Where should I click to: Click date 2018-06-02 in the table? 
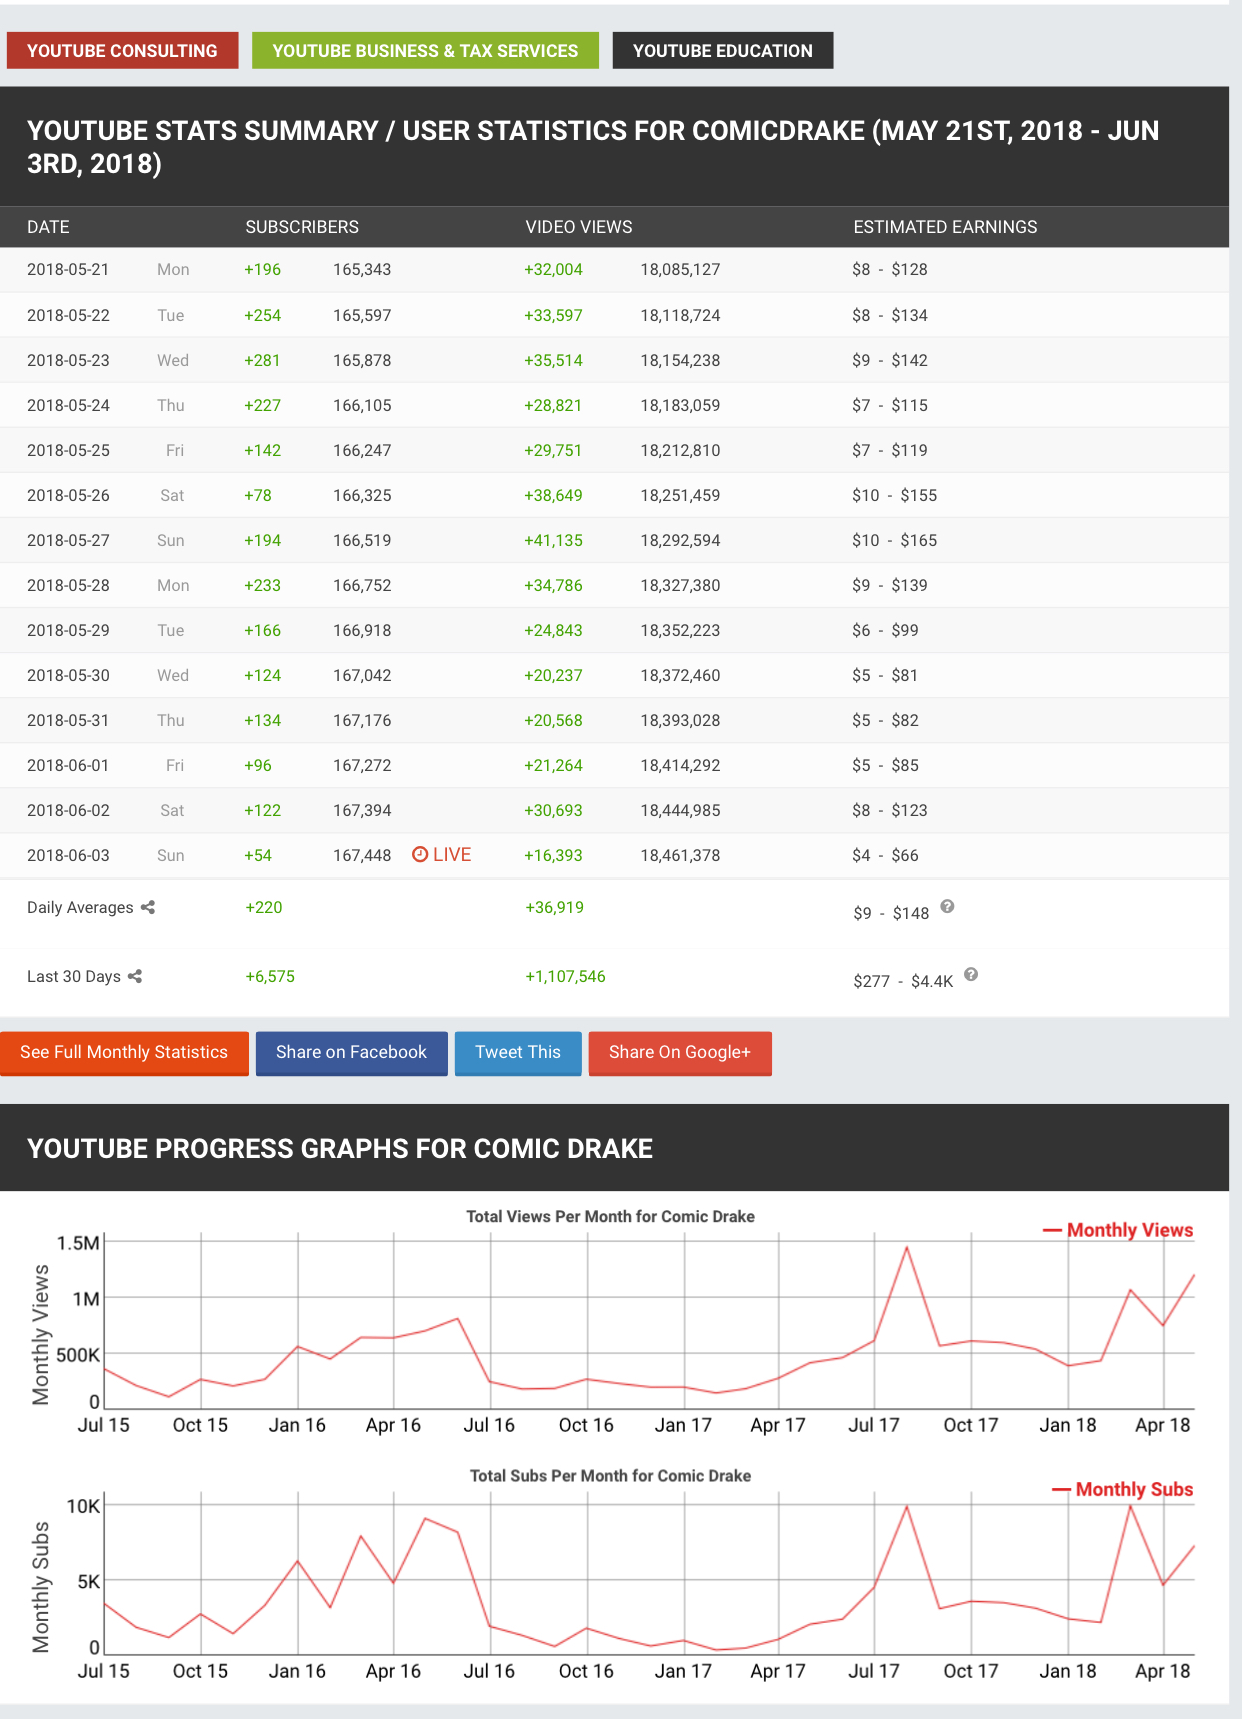pos(68,810)
